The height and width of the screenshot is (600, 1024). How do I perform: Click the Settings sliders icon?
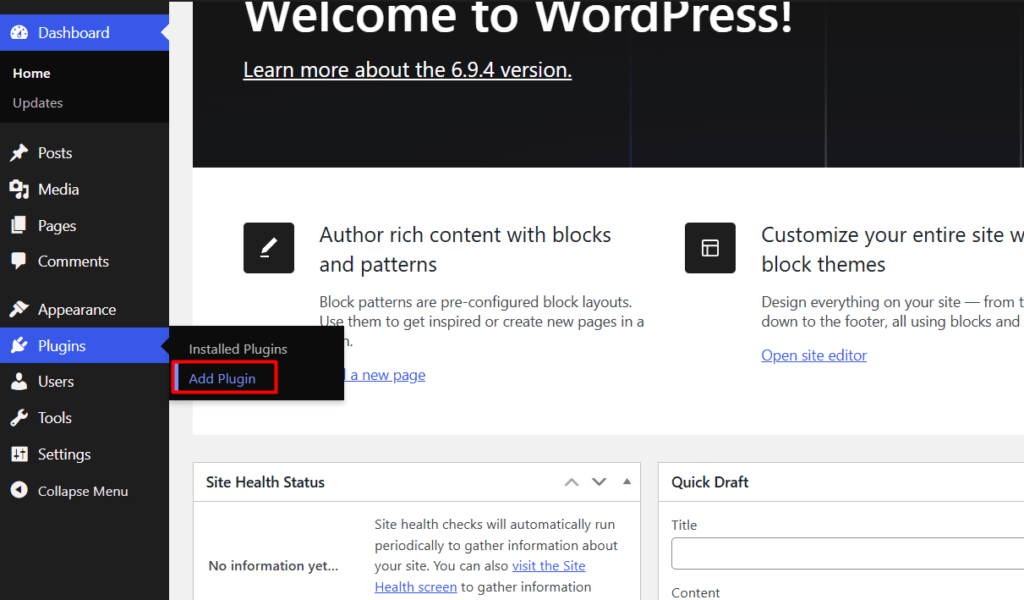tap(19, 454)
